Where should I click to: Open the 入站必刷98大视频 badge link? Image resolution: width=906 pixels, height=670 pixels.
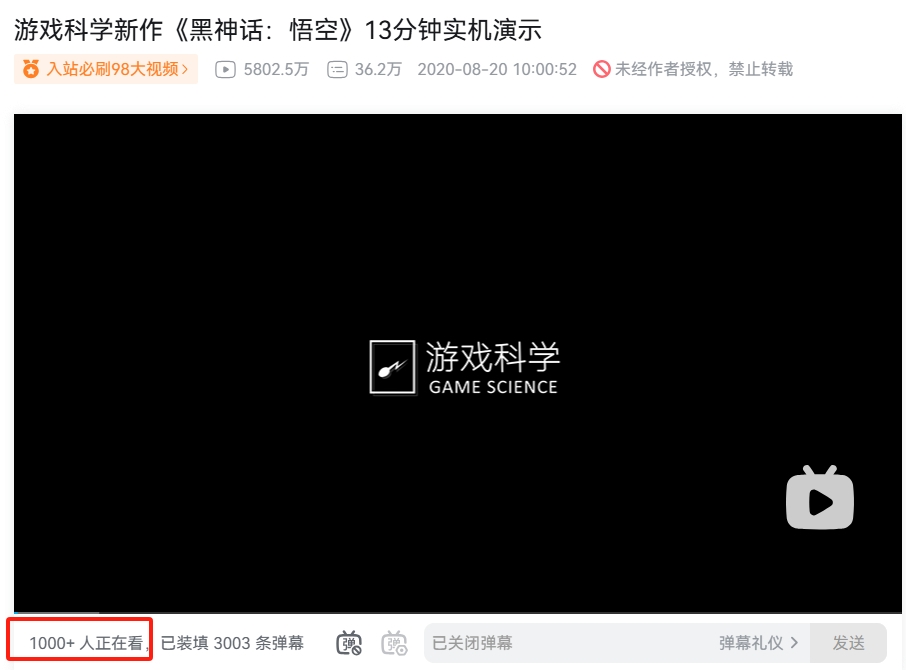(106, 69)
